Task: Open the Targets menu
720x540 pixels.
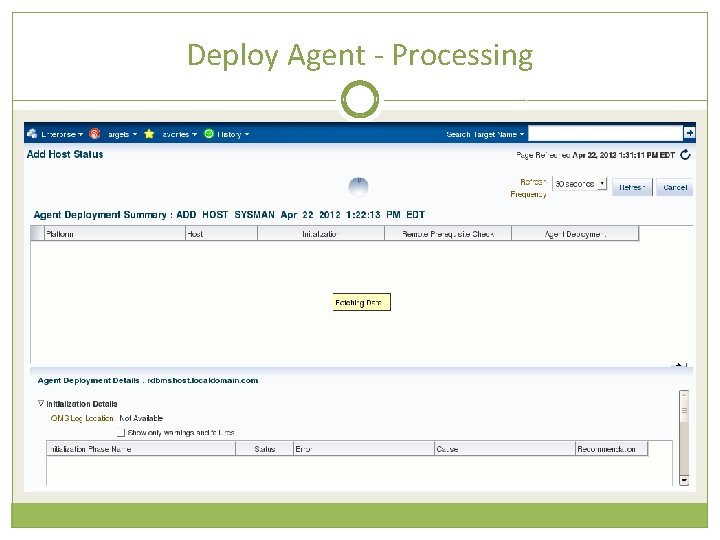Action: [122, 134]
